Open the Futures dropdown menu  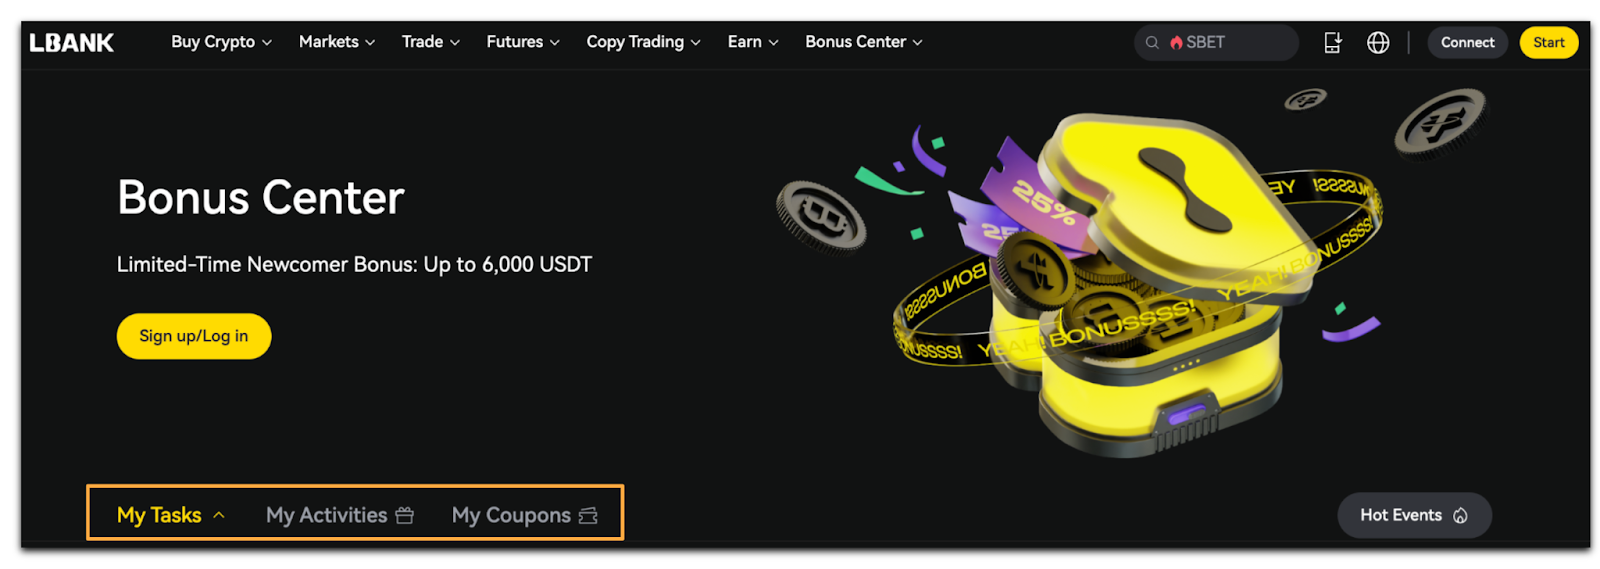[x=523, y=42]
